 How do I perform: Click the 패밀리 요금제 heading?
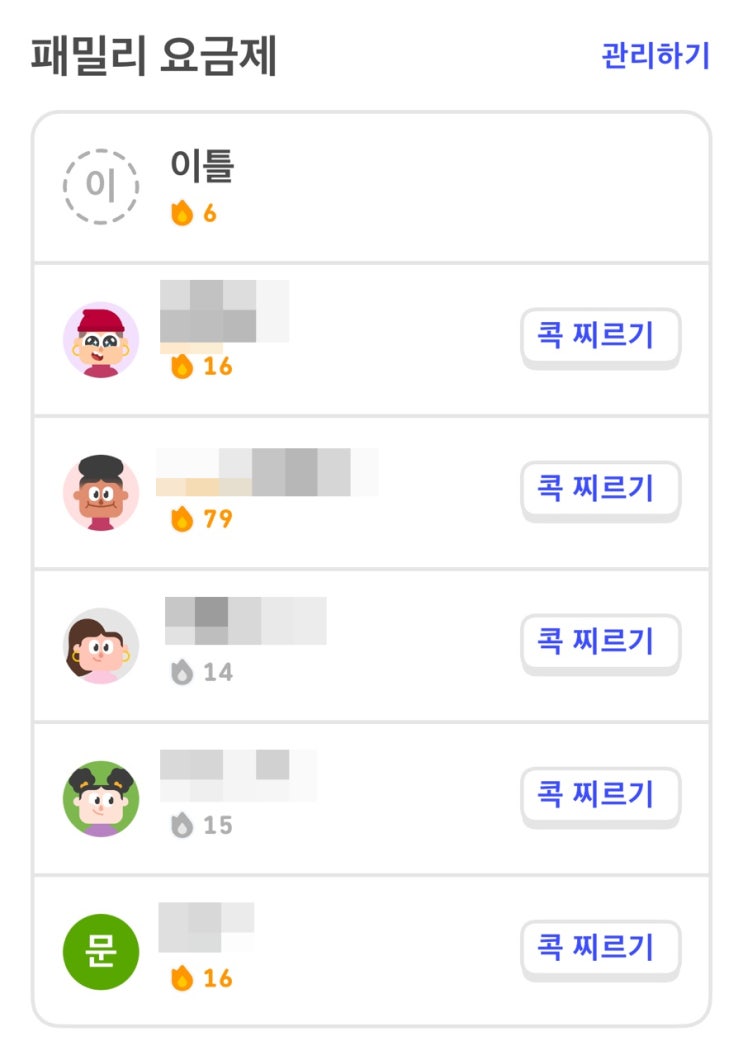154,57
